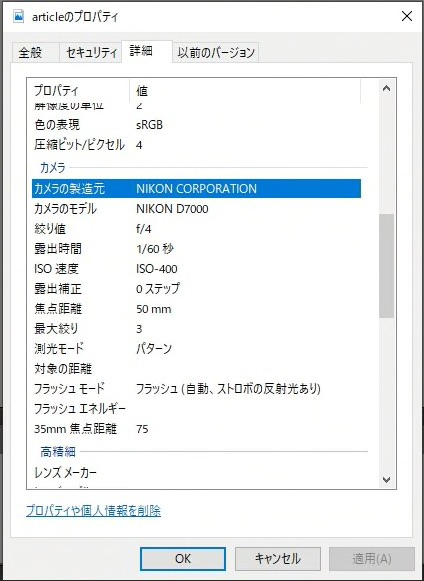Select the カメラの製造元 row

point(196,189)
